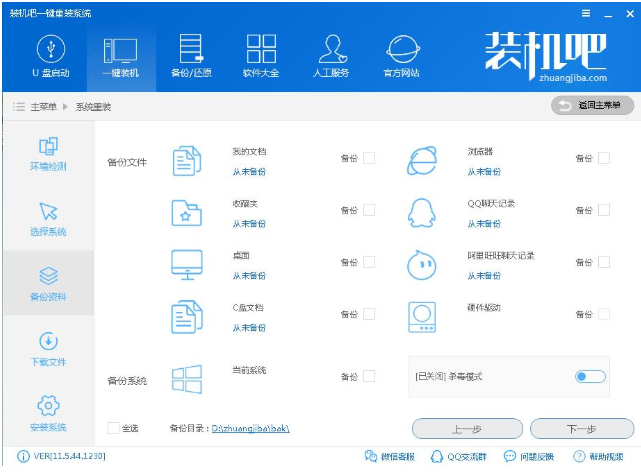
Task: Check backup box for 我的文档
Action: tap(369, 158)
